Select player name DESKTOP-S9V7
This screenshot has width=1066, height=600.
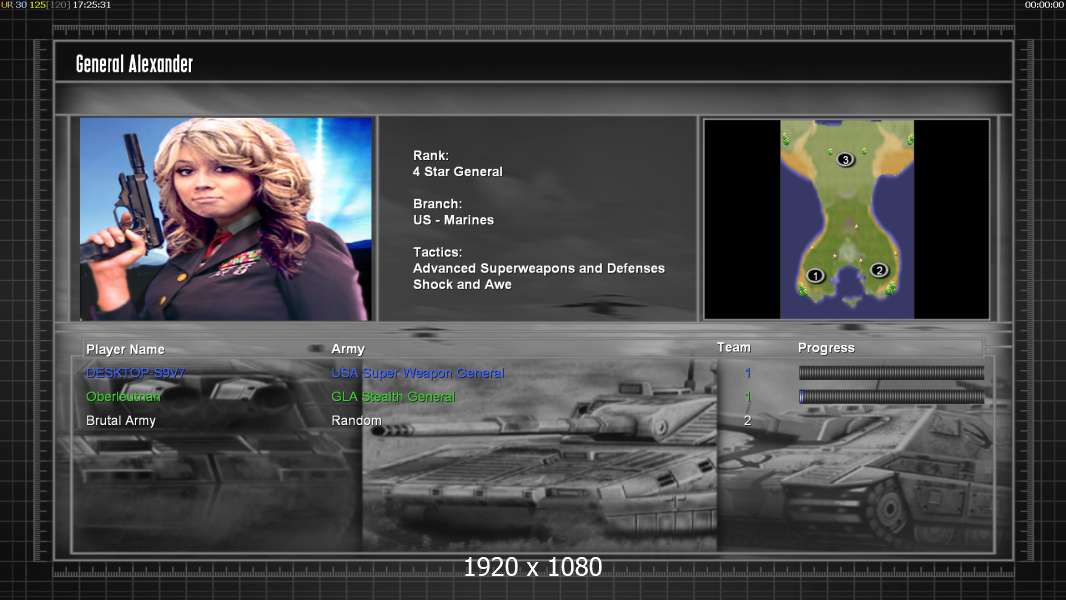pyautogui.click(x=135, y=372)
